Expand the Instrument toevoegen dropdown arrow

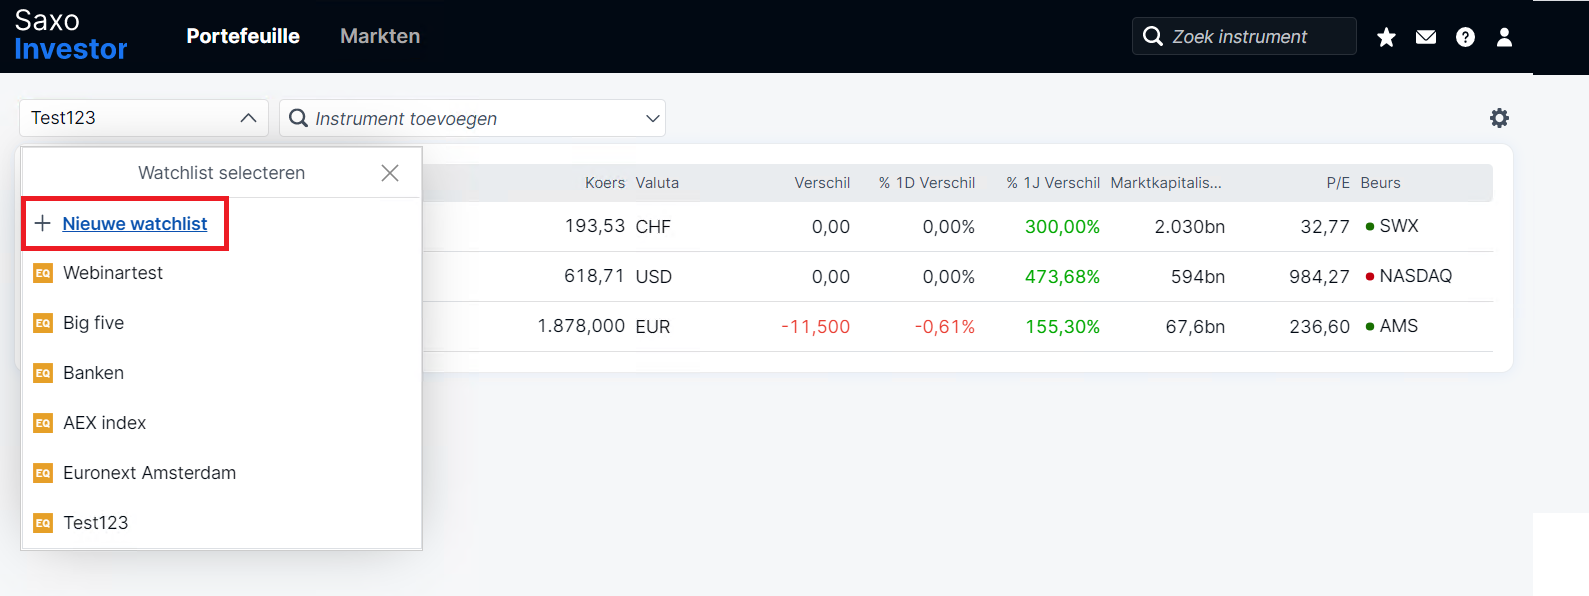click(653, 118)
